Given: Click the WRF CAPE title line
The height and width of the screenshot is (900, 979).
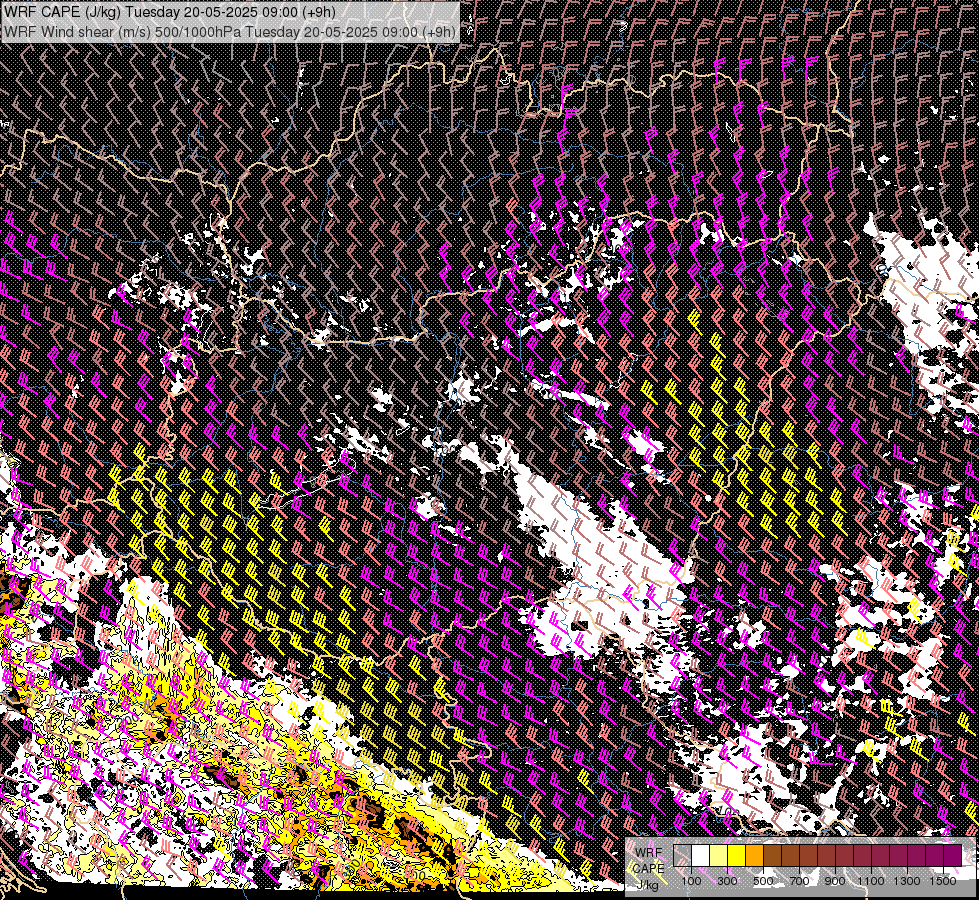Looking at the screenshot, I should point(170,12).
